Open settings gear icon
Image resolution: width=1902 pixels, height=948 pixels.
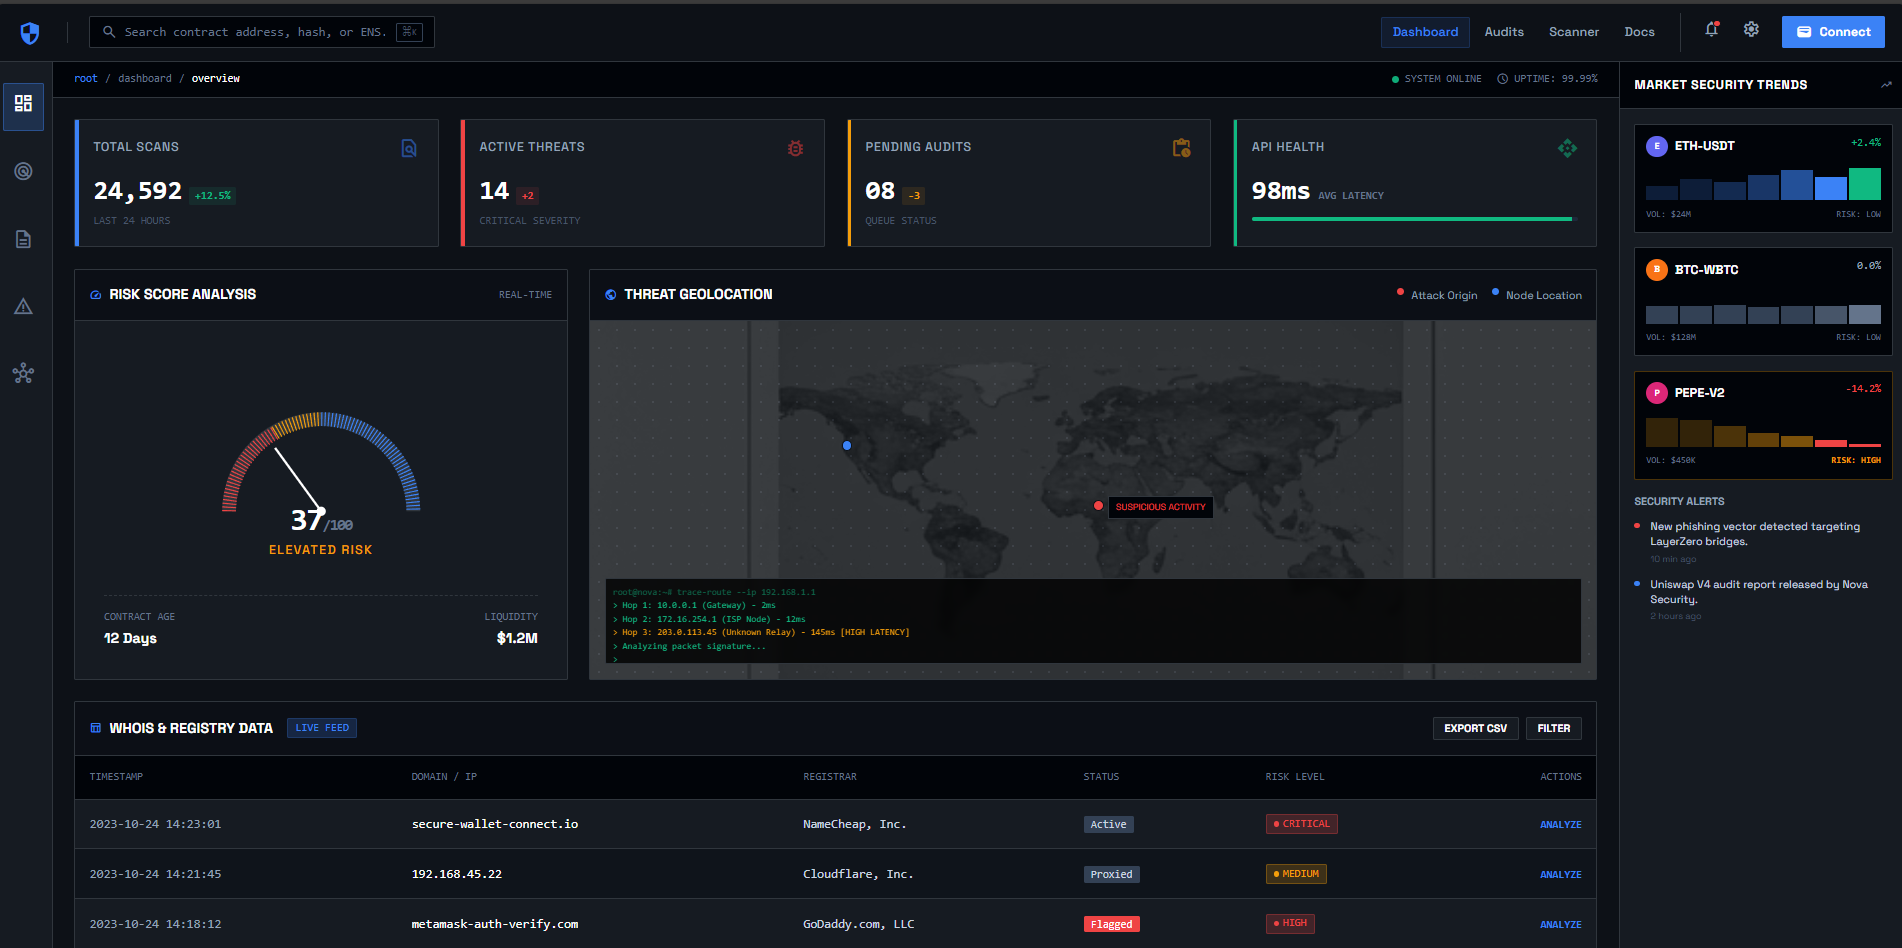pos(1751,30)
